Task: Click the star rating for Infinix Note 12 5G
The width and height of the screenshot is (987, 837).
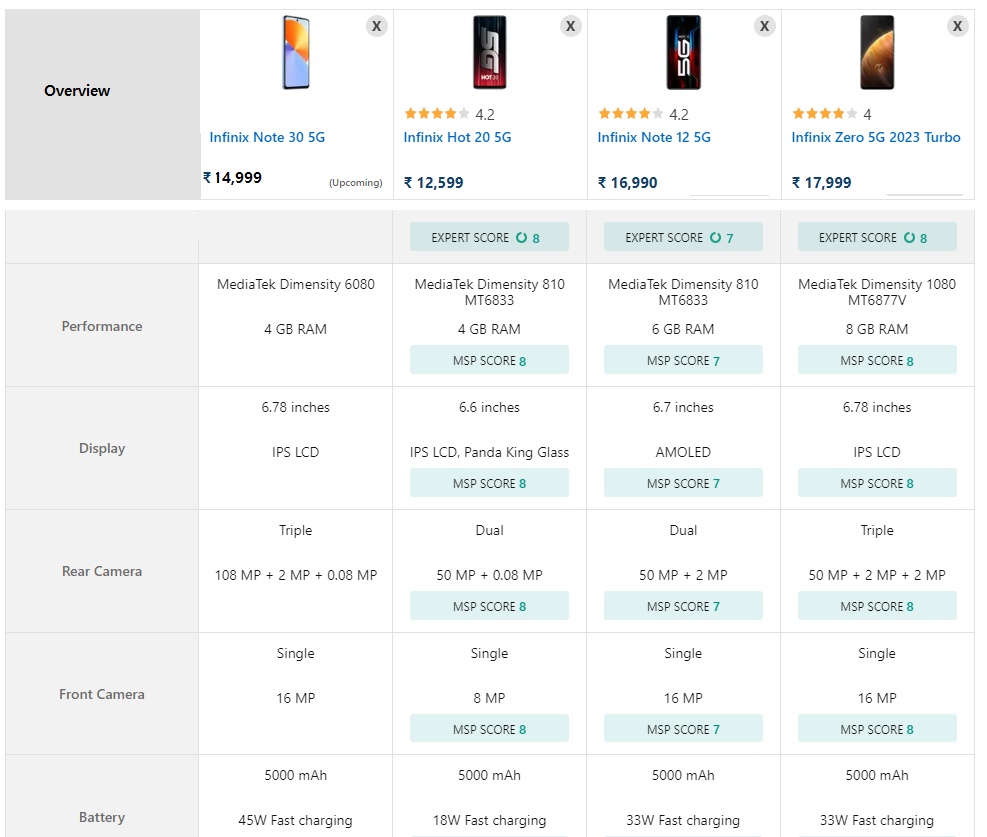Action: point(624,114)
